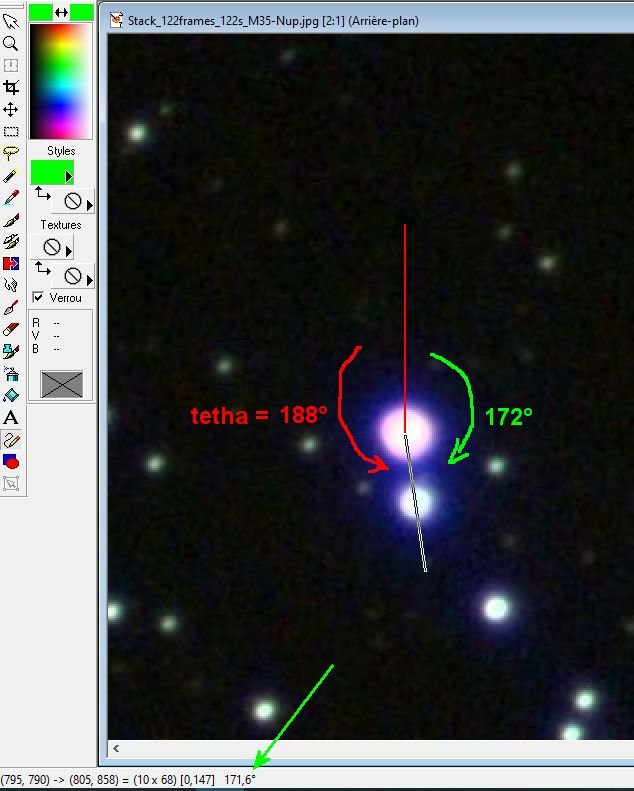Select the Airbrush spray can tool
The height and width of the screenshot is (791, 634).
11,373
